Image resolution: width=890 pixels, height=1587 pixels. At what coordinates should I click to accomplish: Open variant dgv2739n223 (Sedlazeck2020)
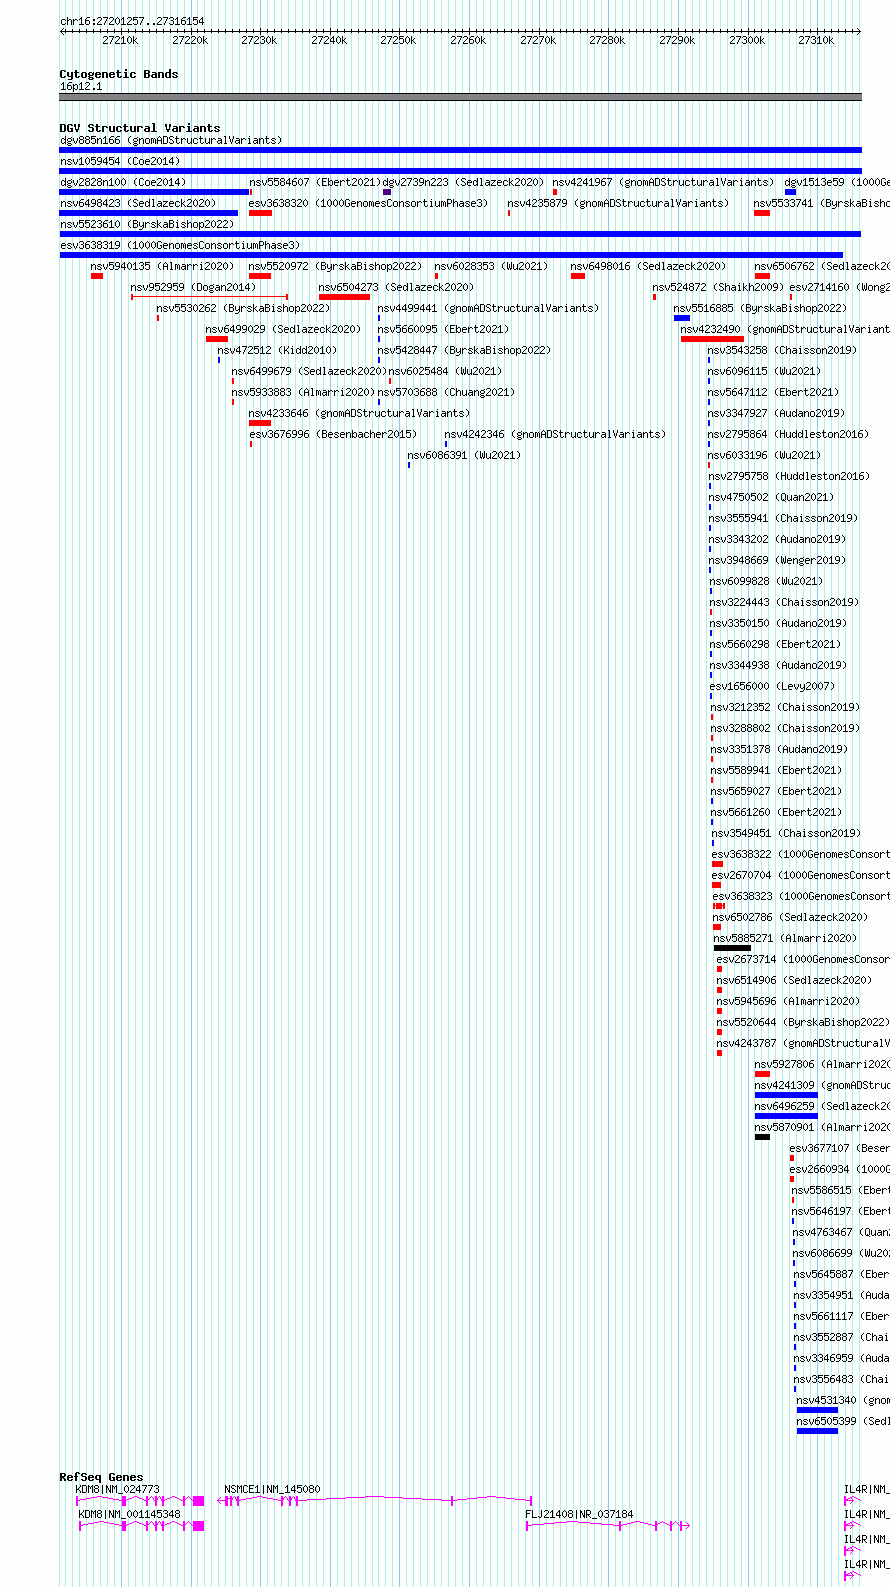(464, 182)
